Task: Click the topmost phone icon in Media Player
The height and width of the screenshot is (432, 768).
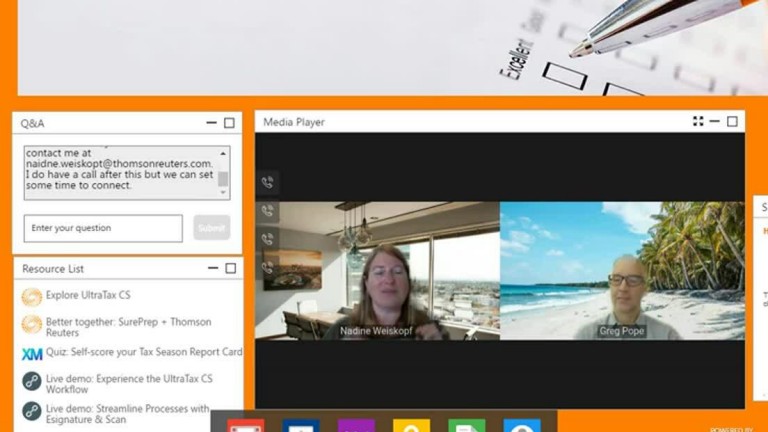Action: [x=267, y=183]
